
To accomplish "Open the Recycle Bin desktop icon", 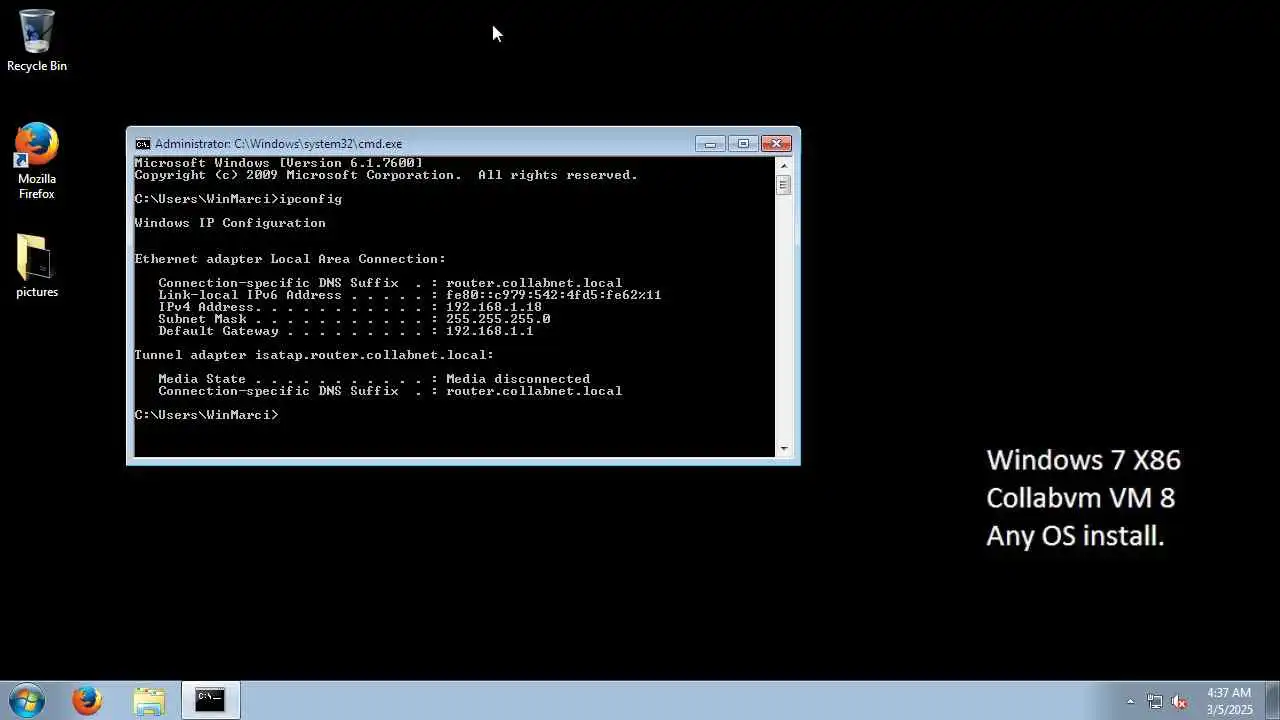I will (x=37, y=40).
